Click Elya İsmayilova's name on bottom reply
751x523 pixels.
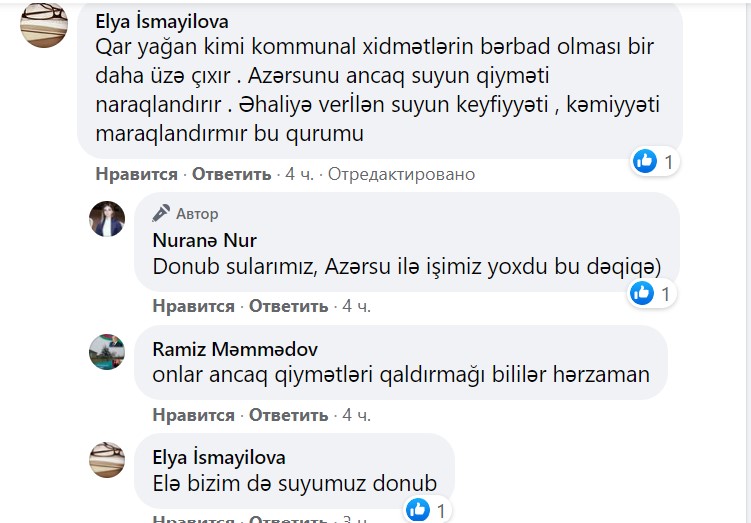[218, 457]
